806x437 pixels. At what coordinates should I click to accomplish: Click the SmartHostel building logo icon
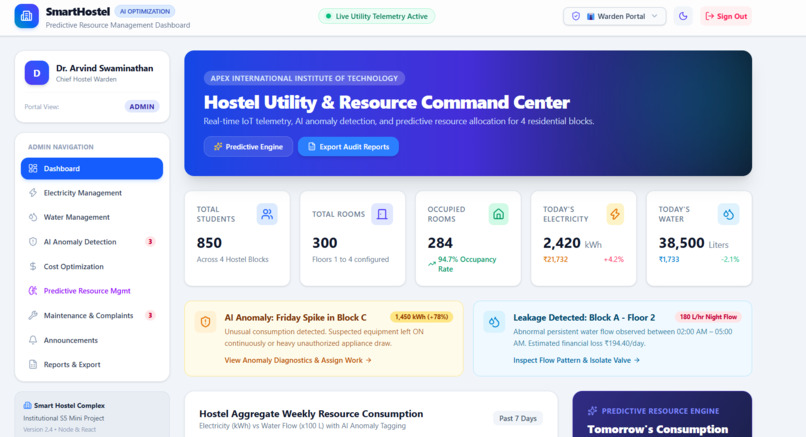[26, 16]
